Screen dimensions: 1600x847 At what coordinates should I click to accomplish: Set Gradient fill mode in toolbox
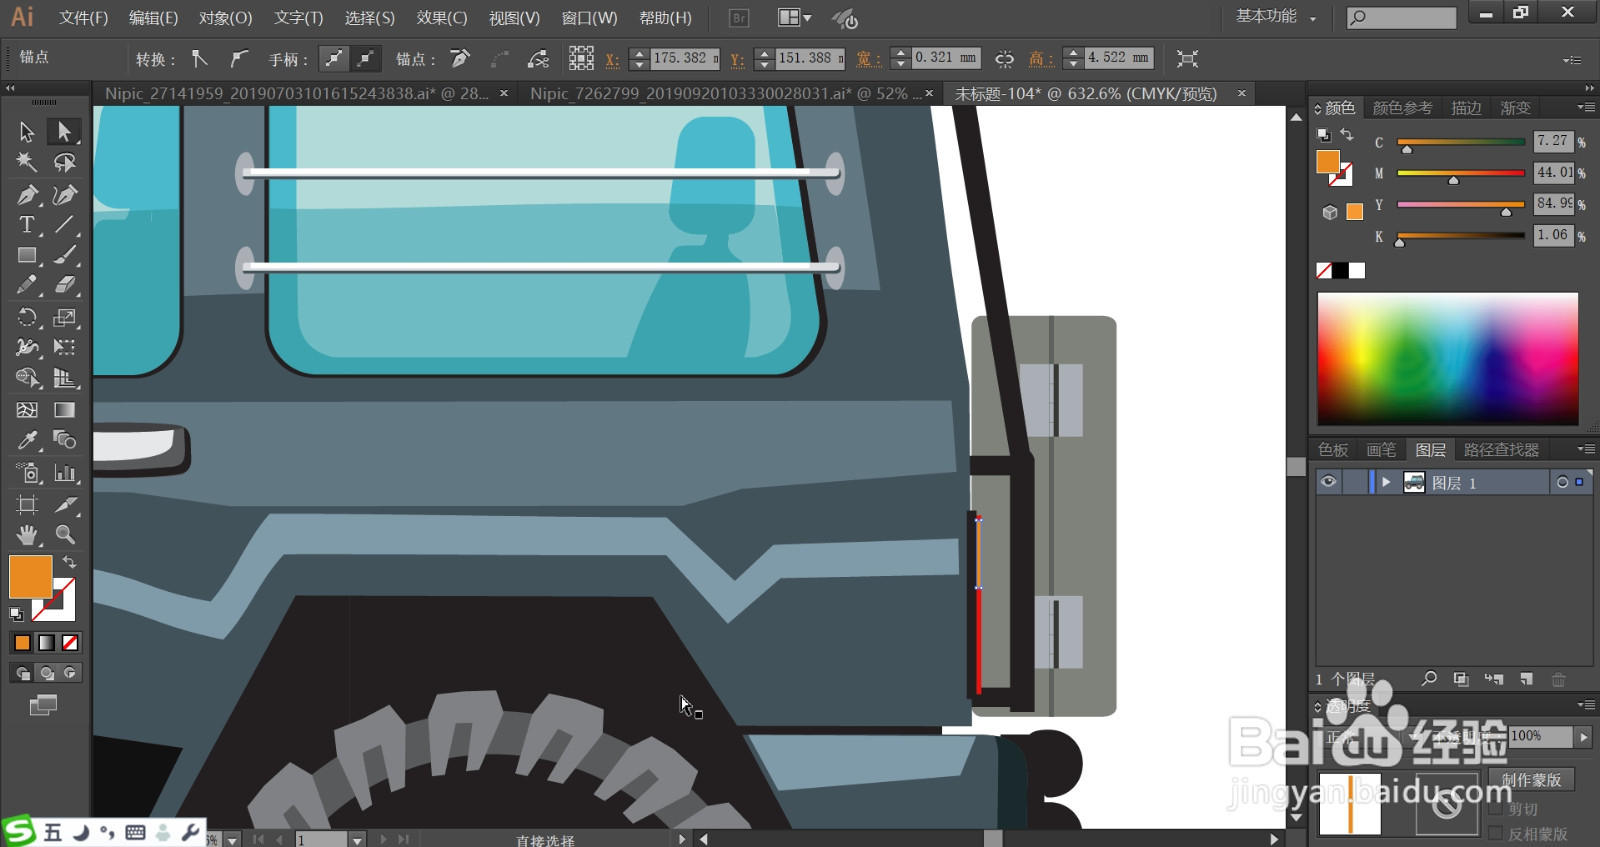(x=46, y=643)
